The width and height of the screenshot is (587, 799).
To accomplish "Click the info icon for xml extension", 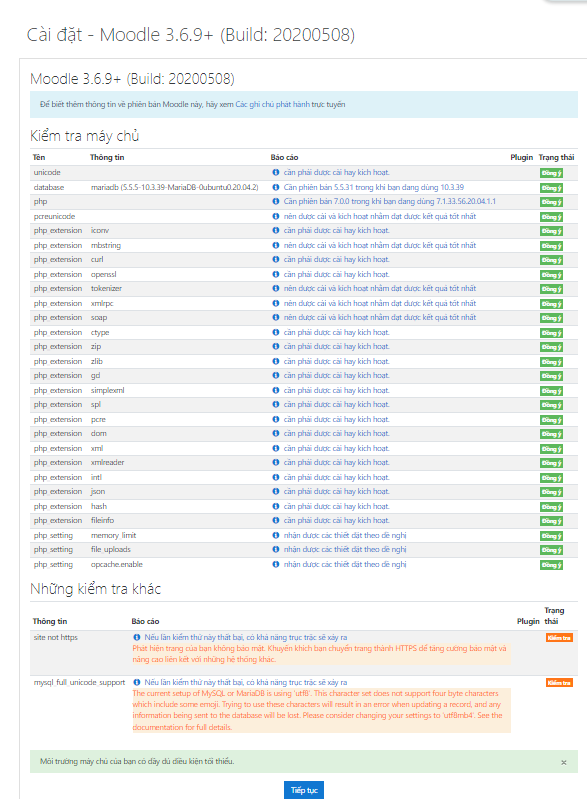I will point(276,448).
